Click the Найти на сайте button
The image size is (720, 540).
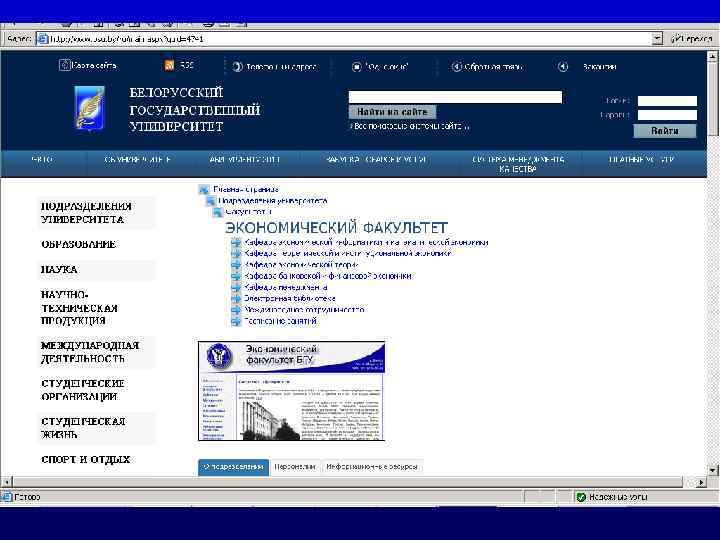pyautogui.click(x=392, y=112)
